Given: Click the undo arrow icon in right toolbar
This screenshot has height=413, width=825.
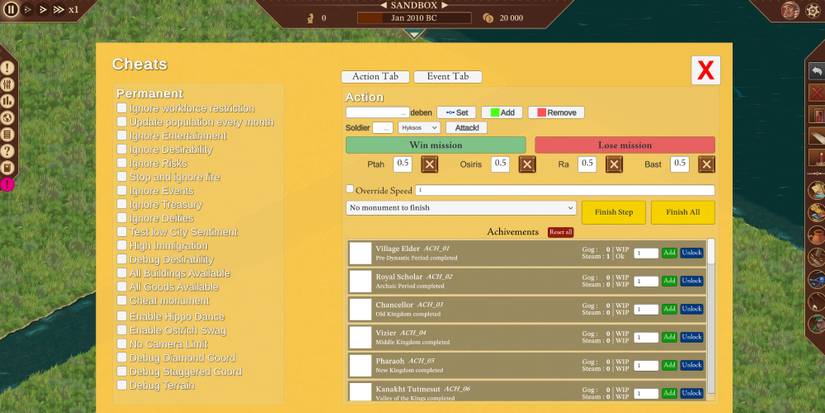Looking at the screenshot, I should (817, 71).
